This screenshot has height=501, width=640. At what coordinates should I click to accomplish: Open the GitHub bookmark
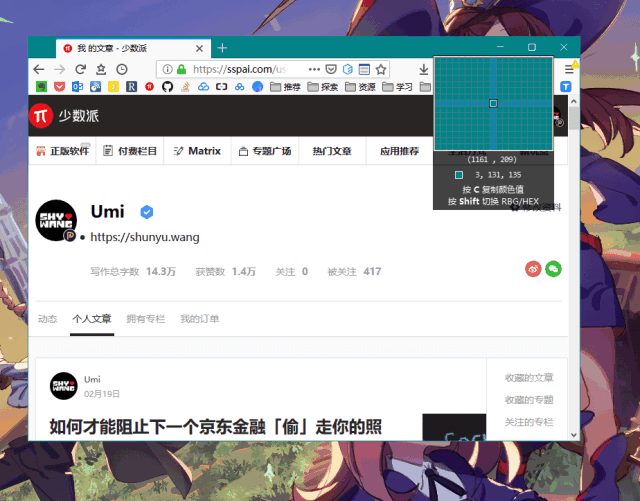(x=167, y=87)
